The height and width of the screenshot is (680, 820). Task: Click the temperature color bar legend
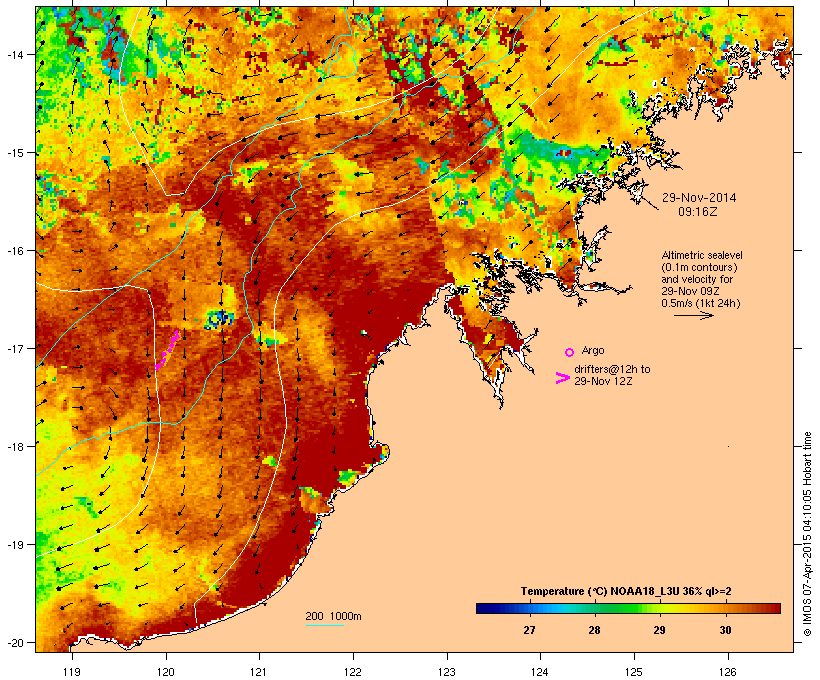628,608
